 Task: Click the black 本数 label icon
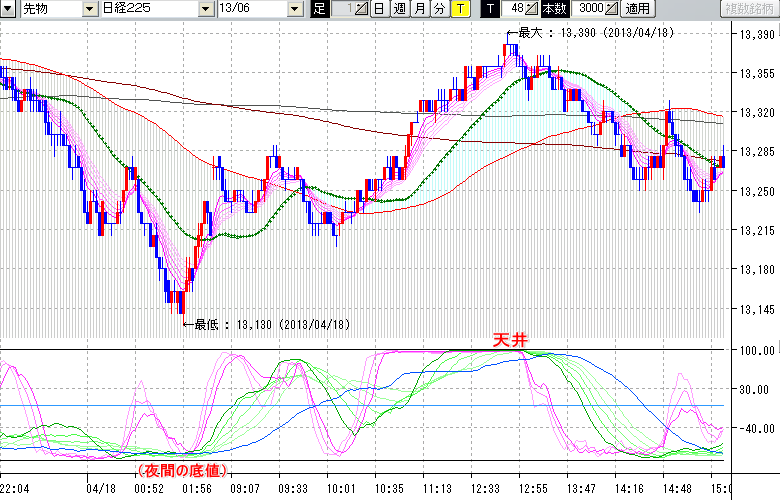[555, 9]
